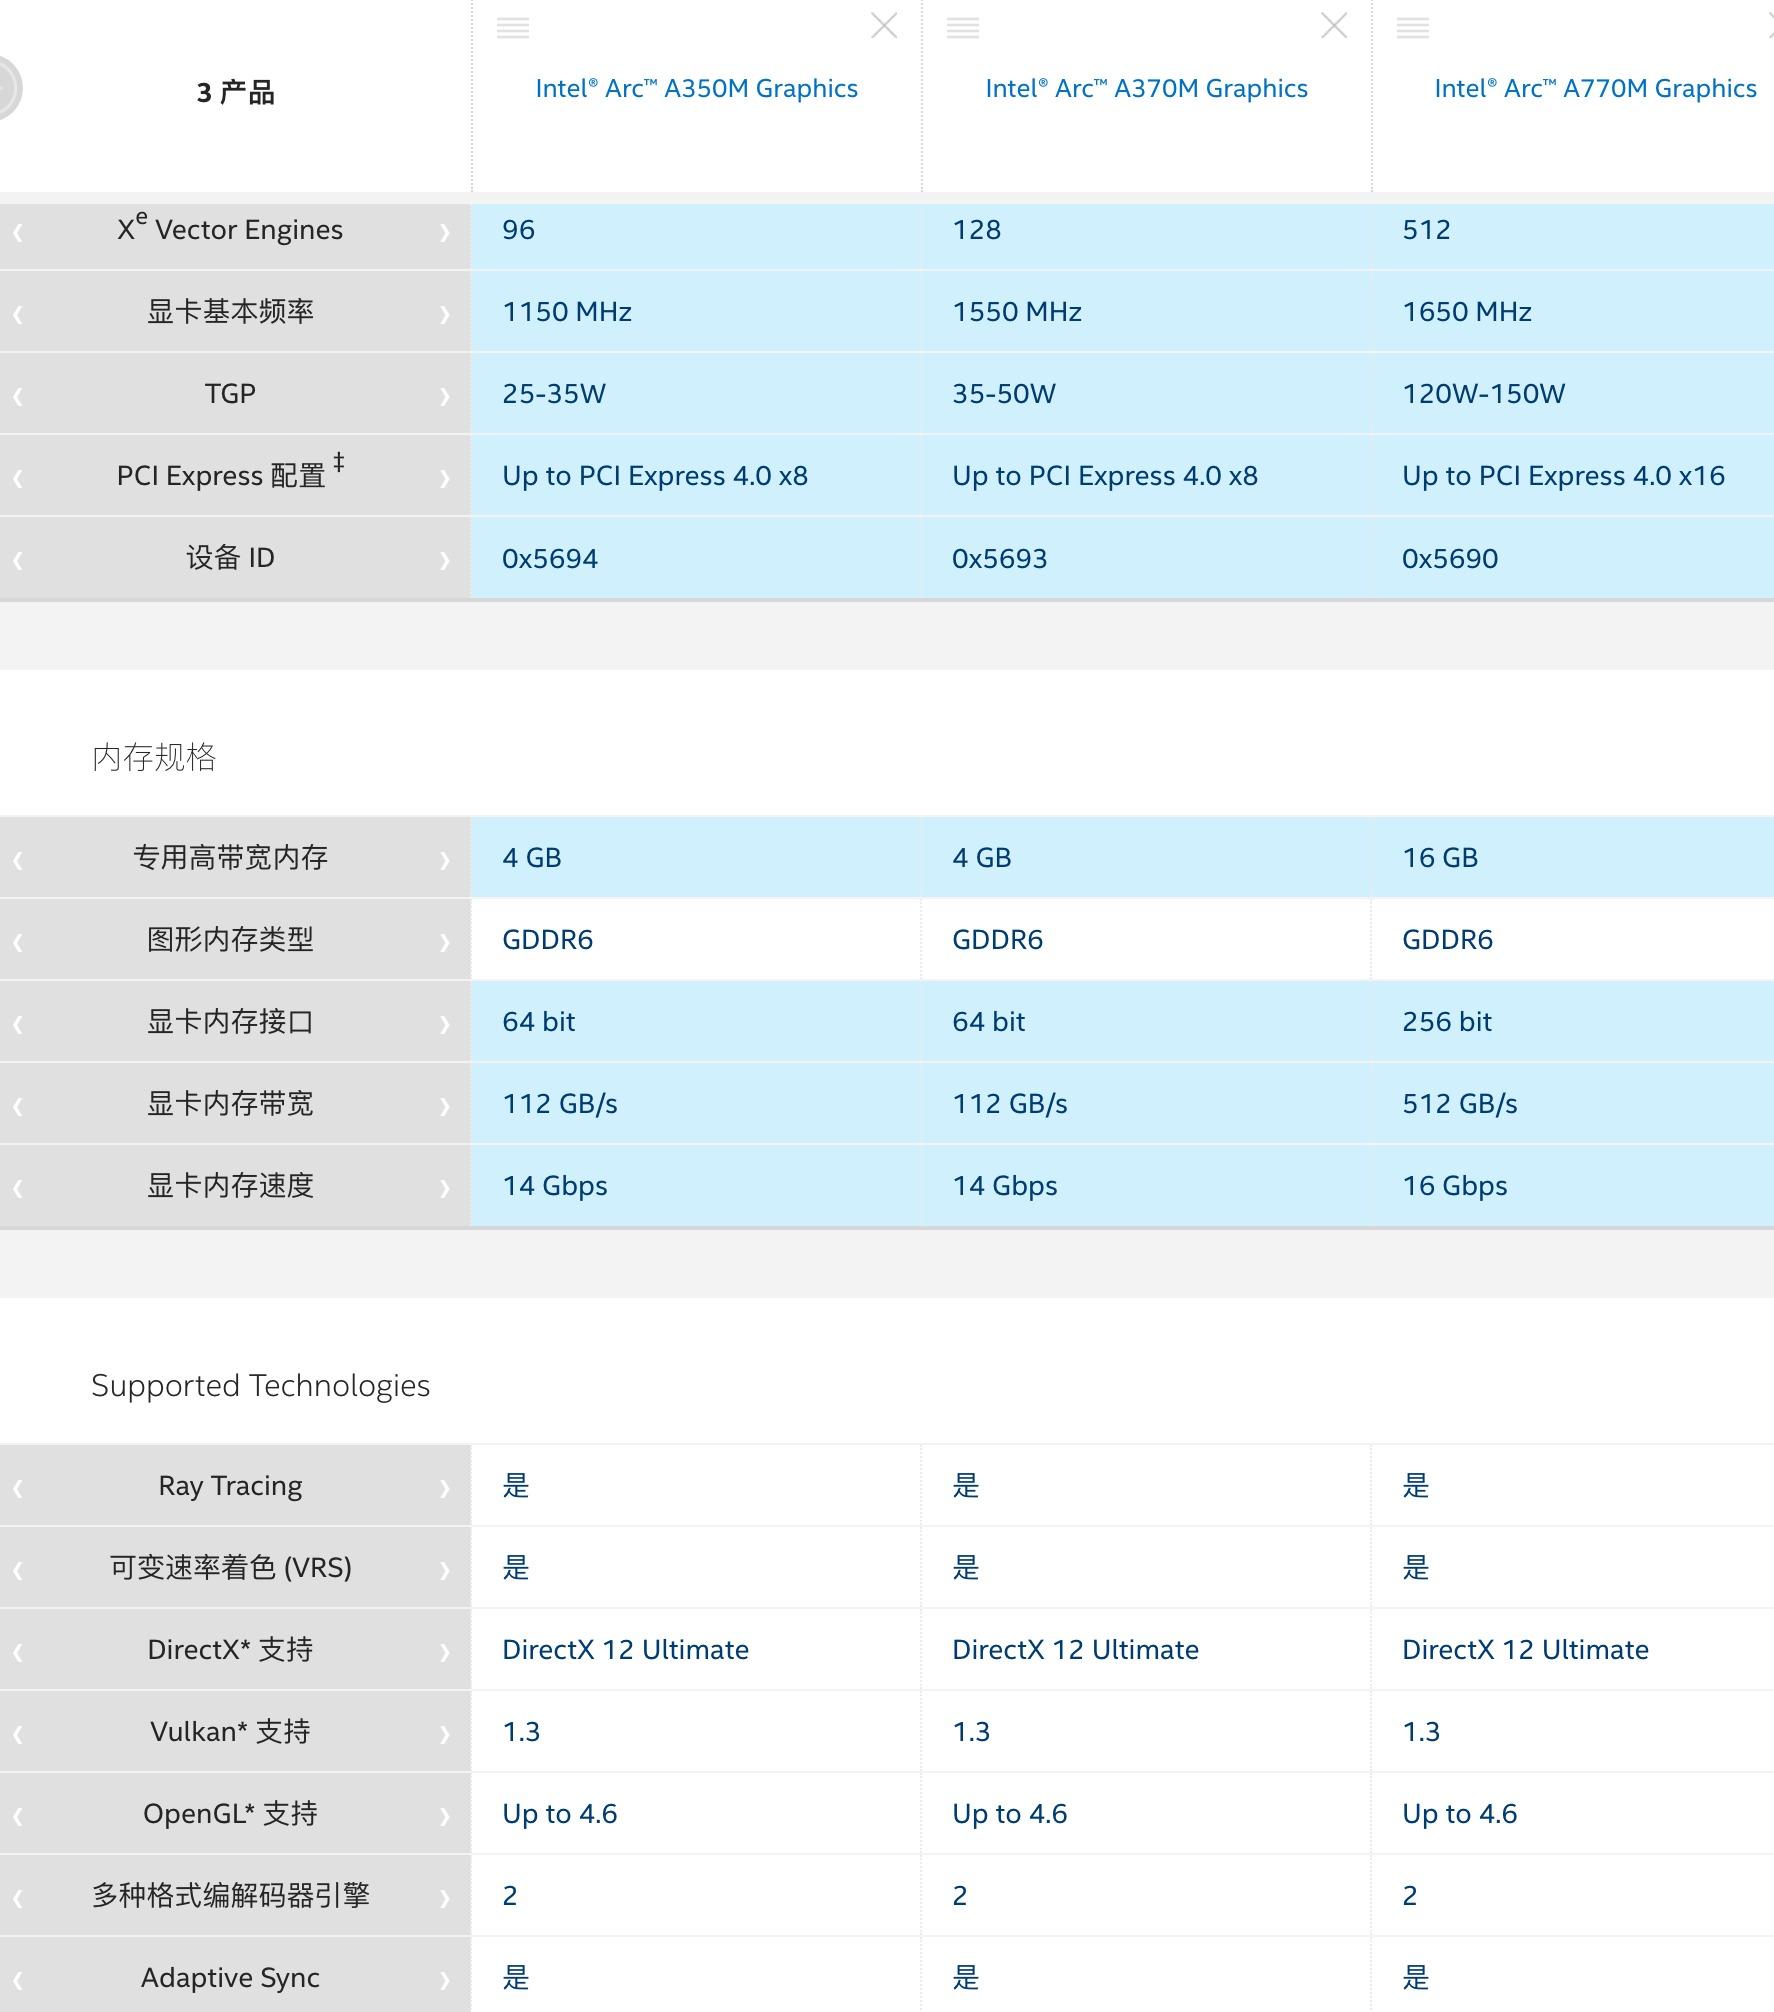The image size is (1774, 2012).
Task: Select the 显卡内存带宽 row label
Action: (x=230, y=1103)
